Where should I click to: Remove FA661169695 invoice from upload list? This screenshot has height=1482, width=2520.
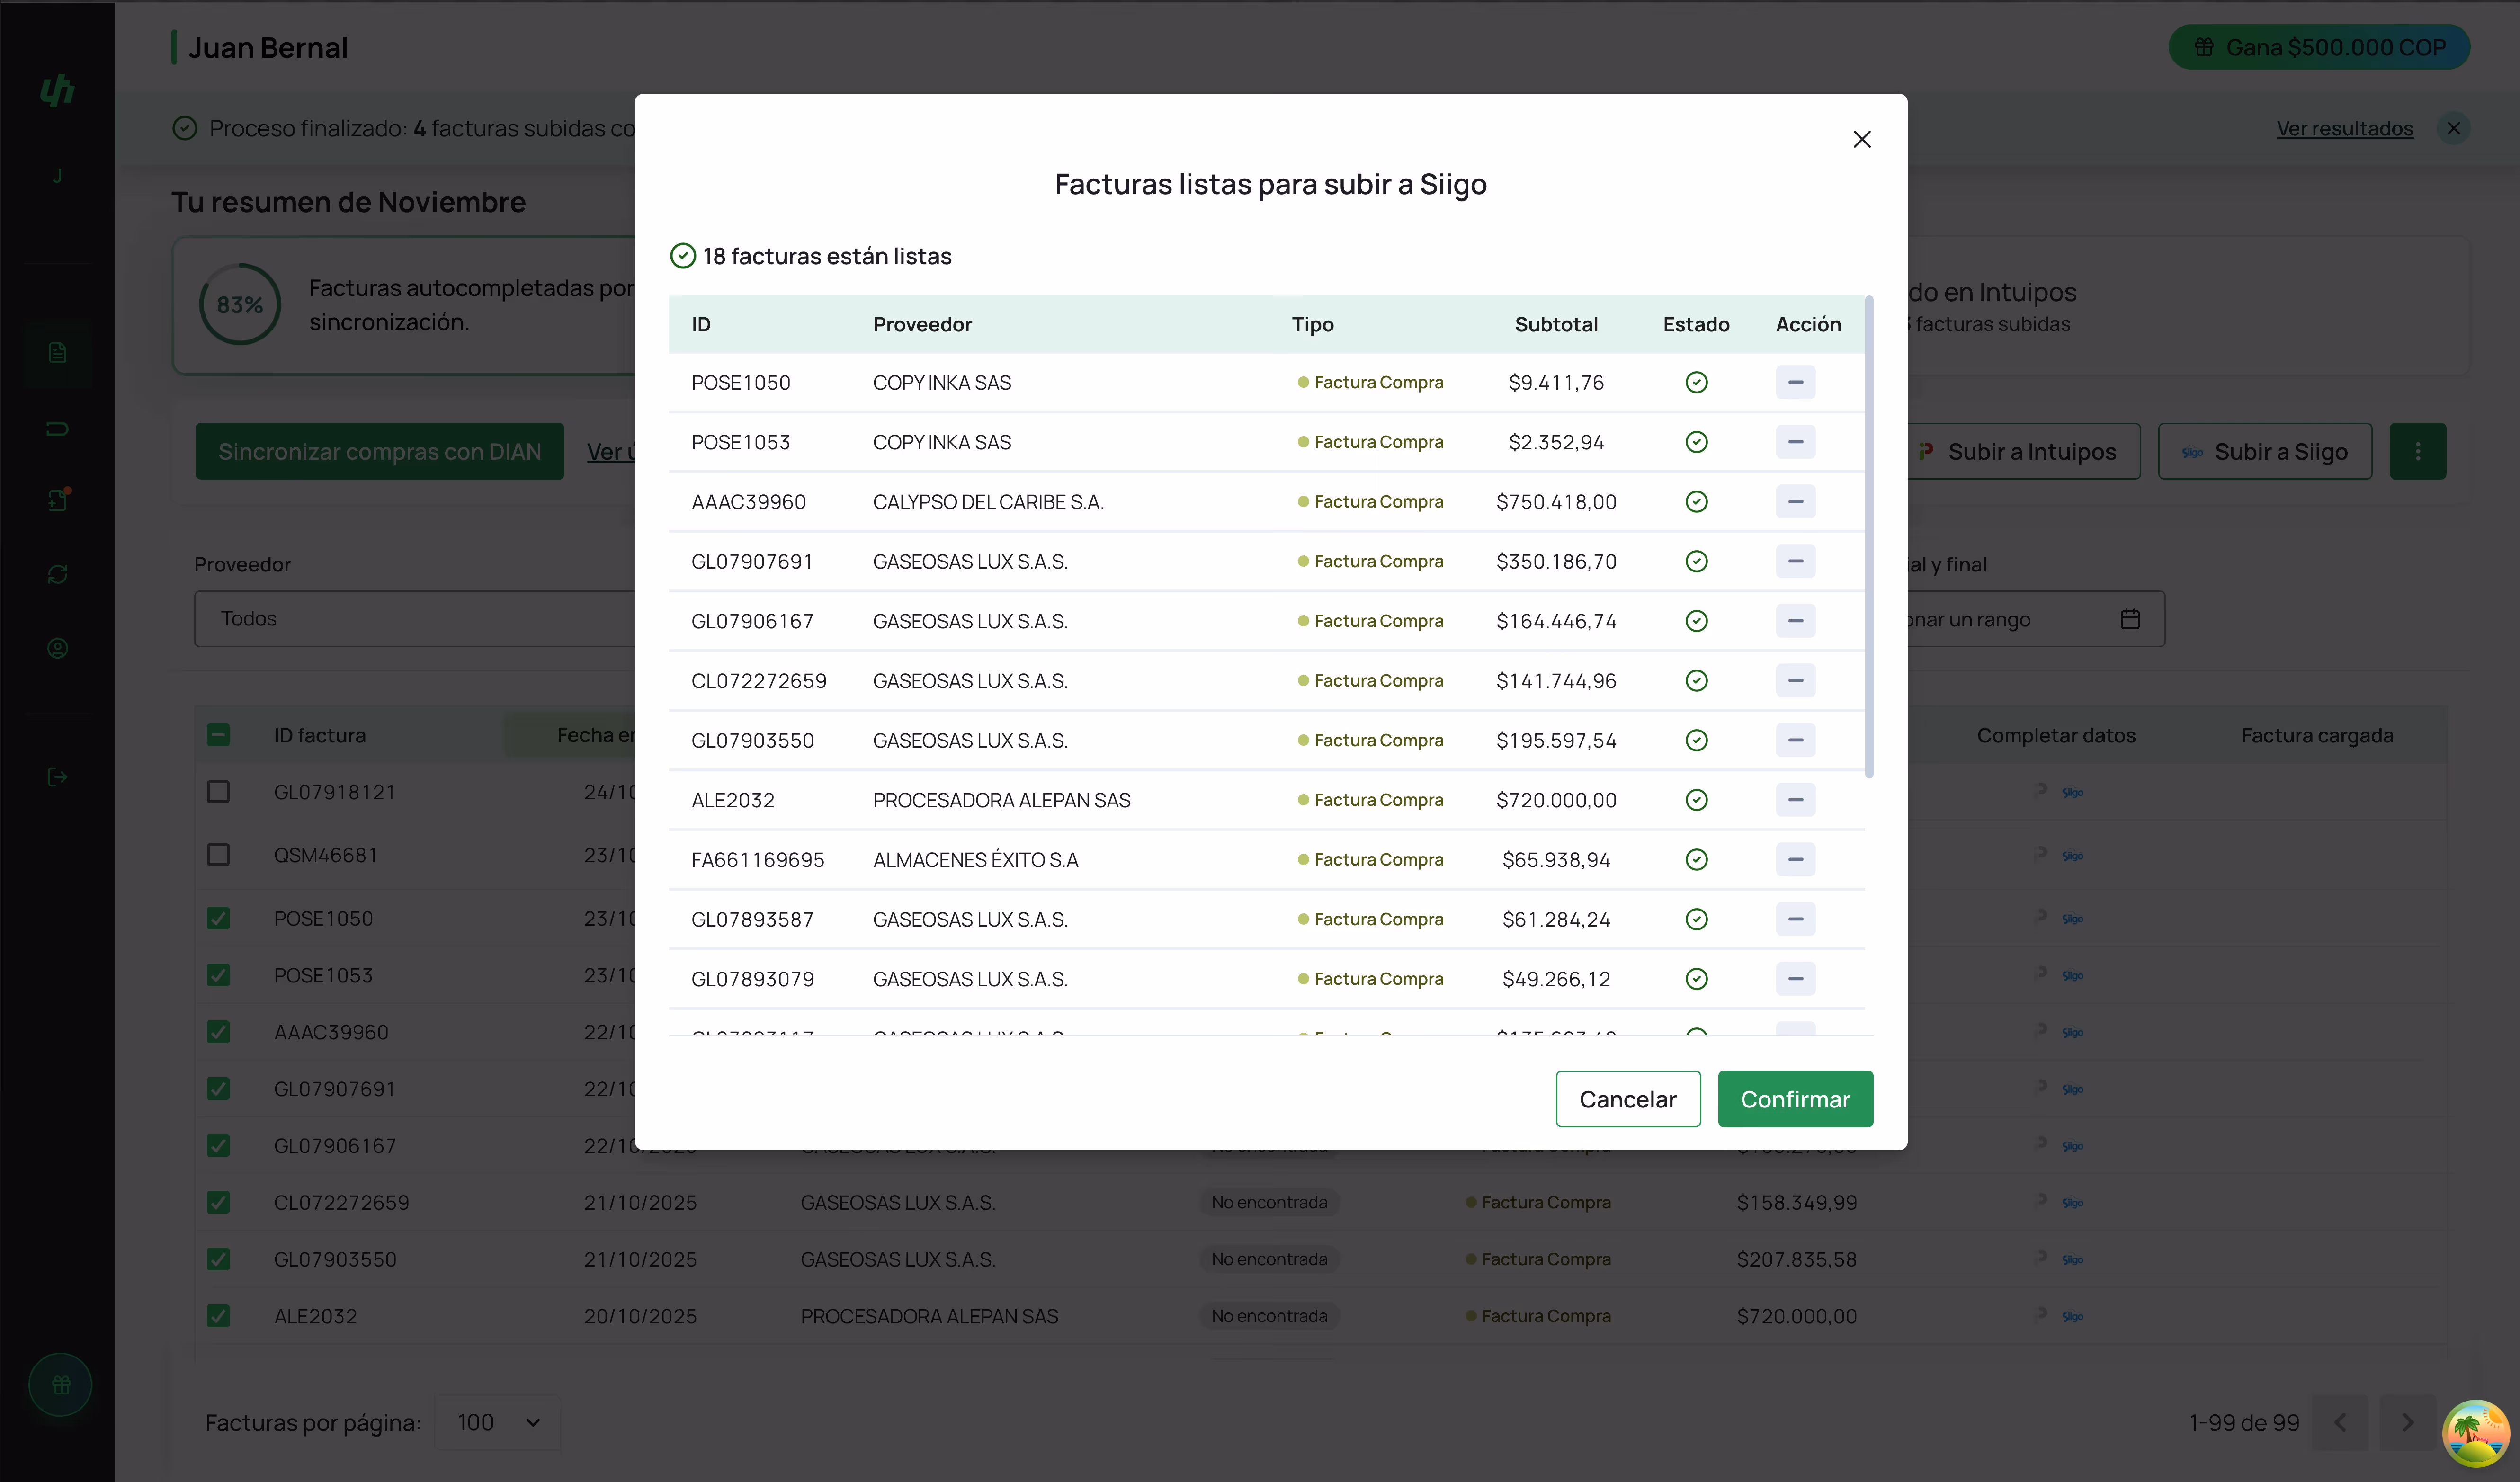tap(1795, 859)
